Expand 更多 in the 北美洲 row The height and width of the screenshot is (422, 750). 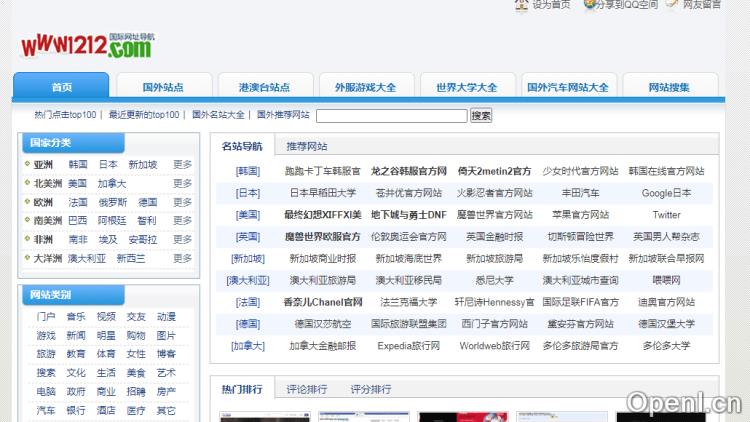(x=182, y=183)
